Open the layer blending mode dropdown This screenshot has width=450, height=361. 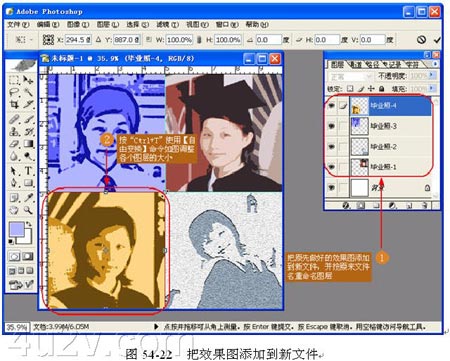click(x=350, y=77)
